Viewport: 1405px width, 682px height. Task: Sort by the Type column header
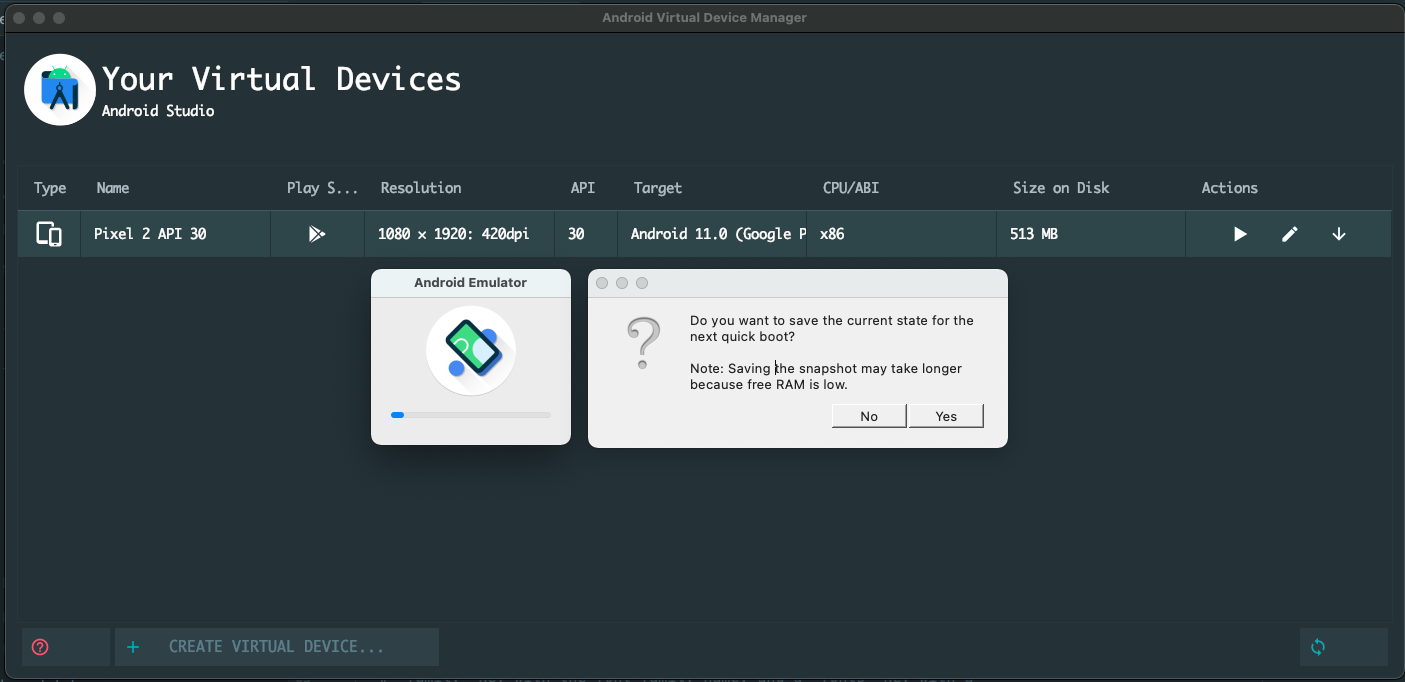50,188
